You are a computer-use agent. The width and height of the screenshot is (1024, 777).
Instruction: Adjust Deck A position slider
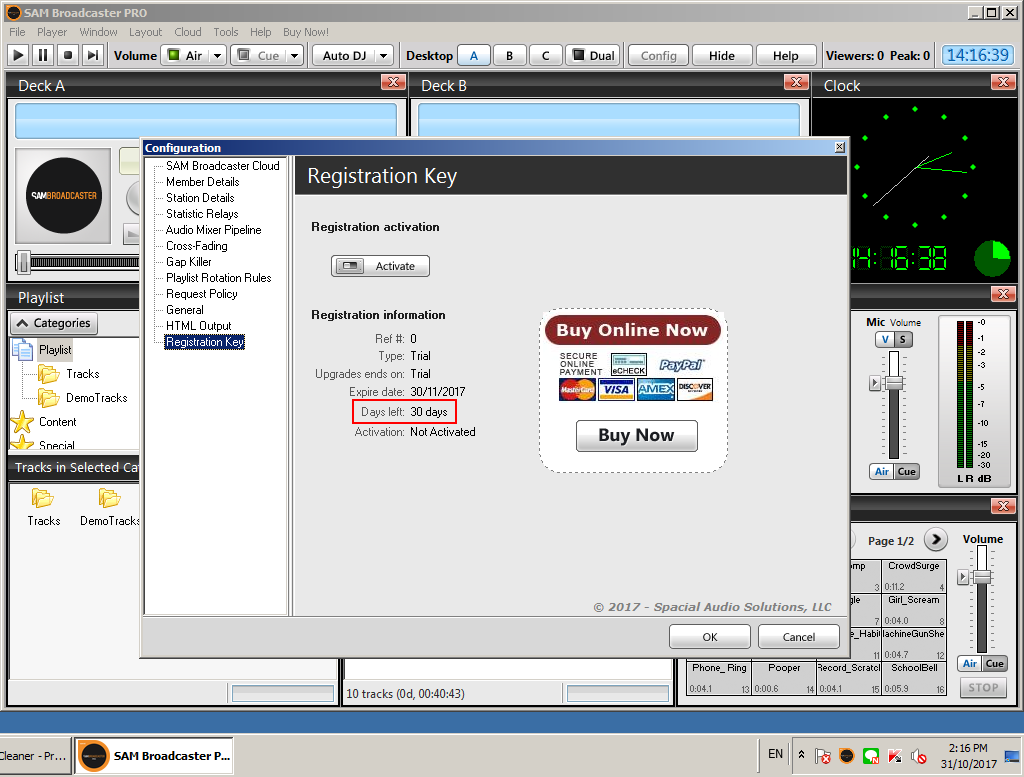coord(24,262)
